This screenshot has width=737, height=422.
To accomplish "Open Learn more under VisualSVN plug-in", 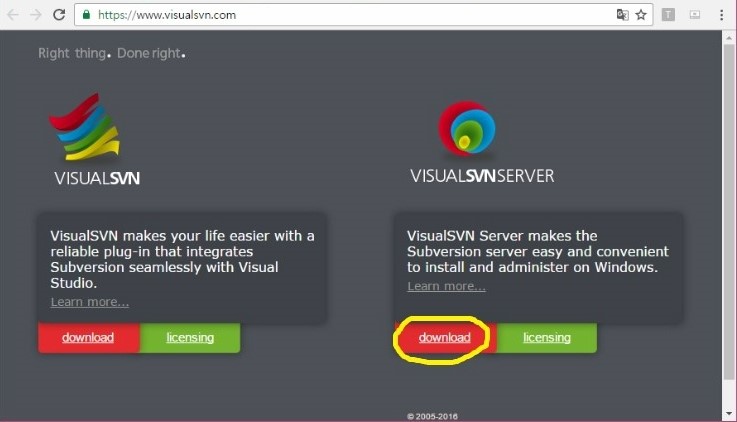I will 89,302.
